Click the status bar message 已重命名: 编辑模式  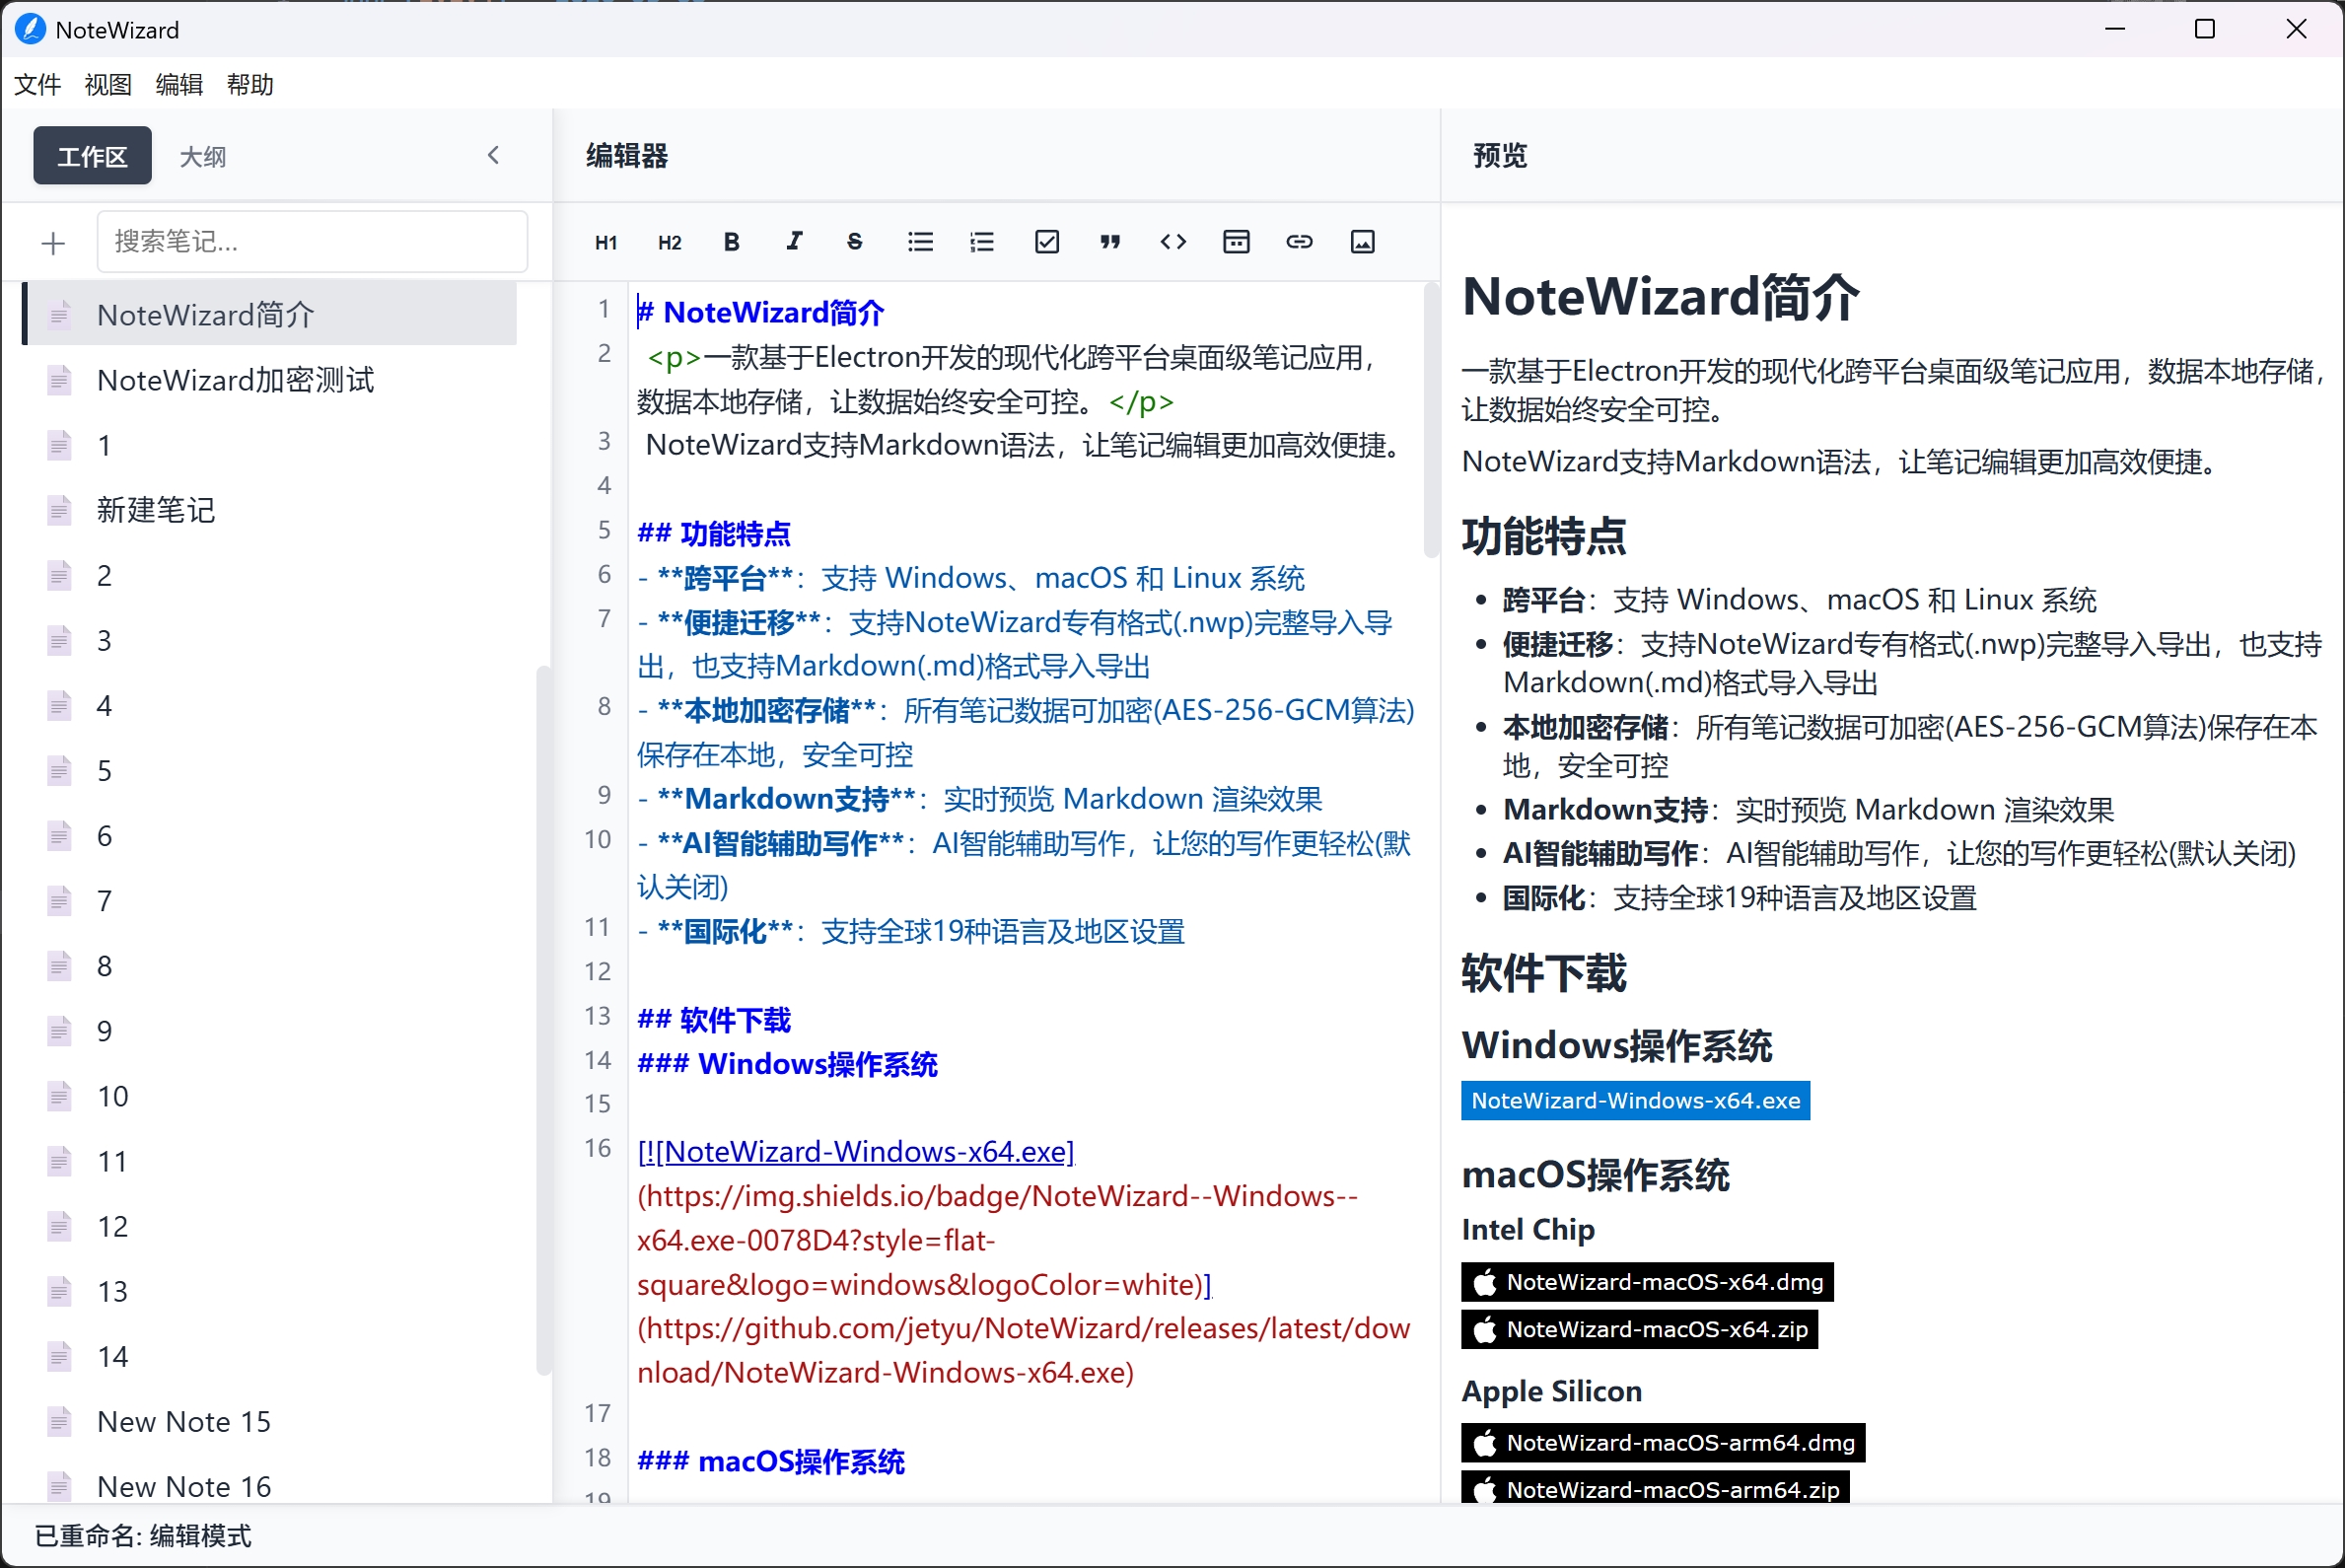point(143,1536)
